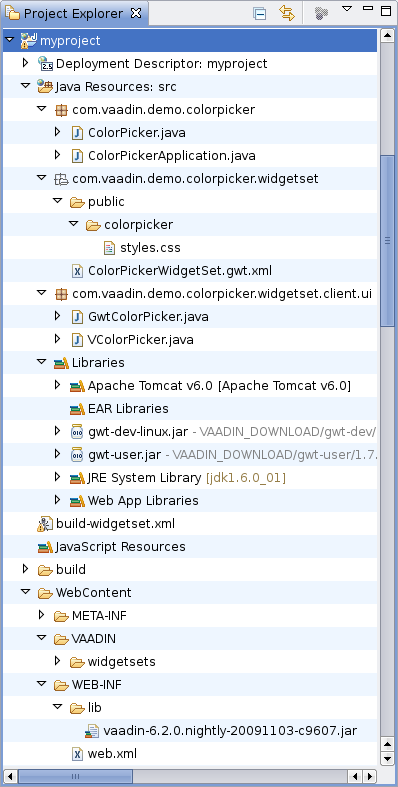Viewport: 398px width, 787px height.
Task: Click the horizontal scrollbar thumb
Action: [x=75, y=776]
